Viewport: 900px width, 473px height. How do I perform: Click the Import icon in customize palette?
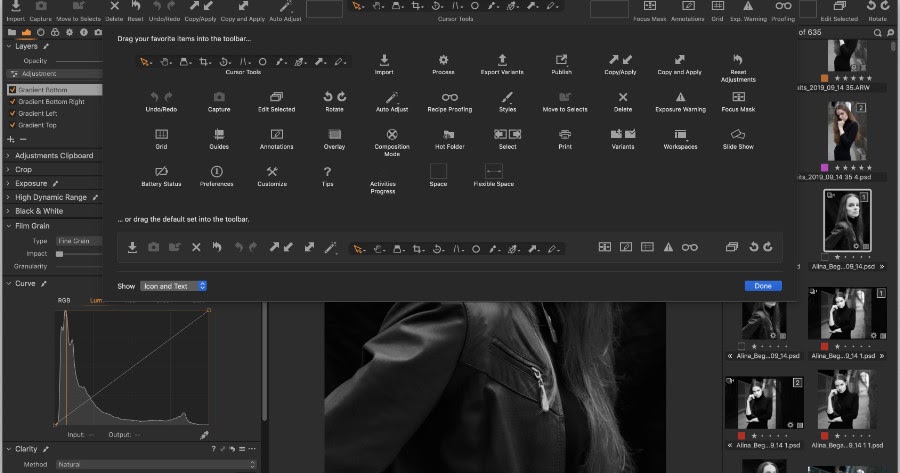tap(384, 60)
